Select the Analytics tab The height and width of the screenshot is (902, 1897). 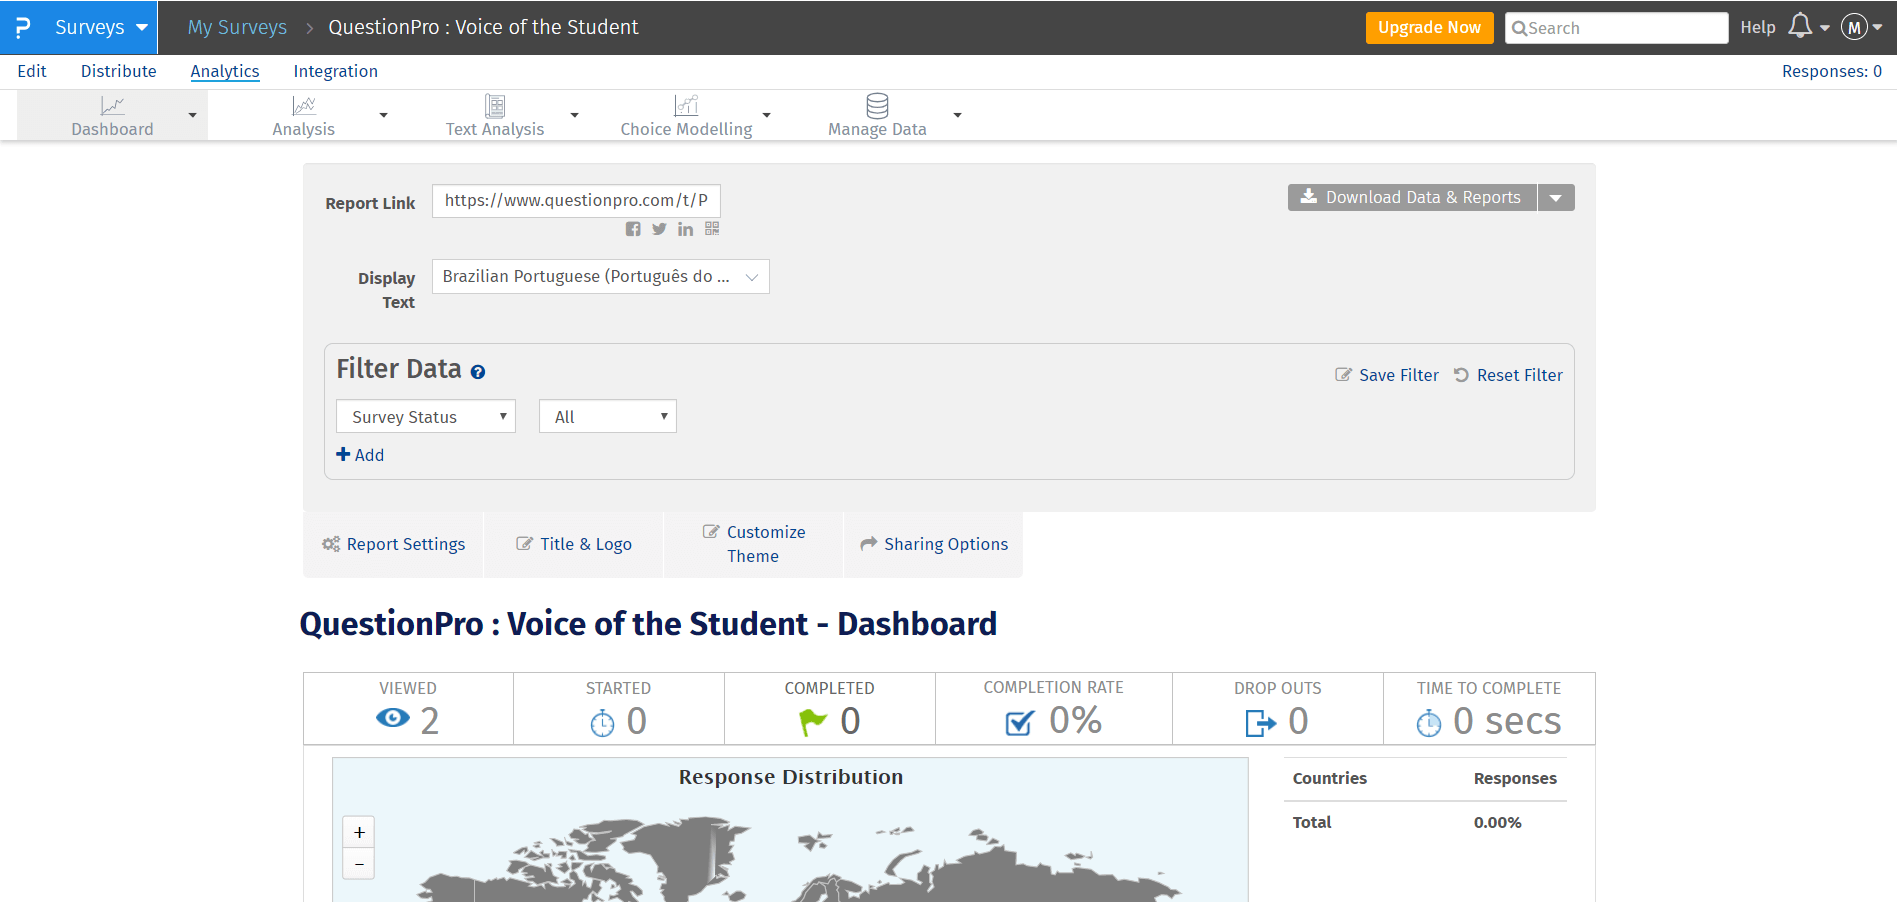[225, 71]
